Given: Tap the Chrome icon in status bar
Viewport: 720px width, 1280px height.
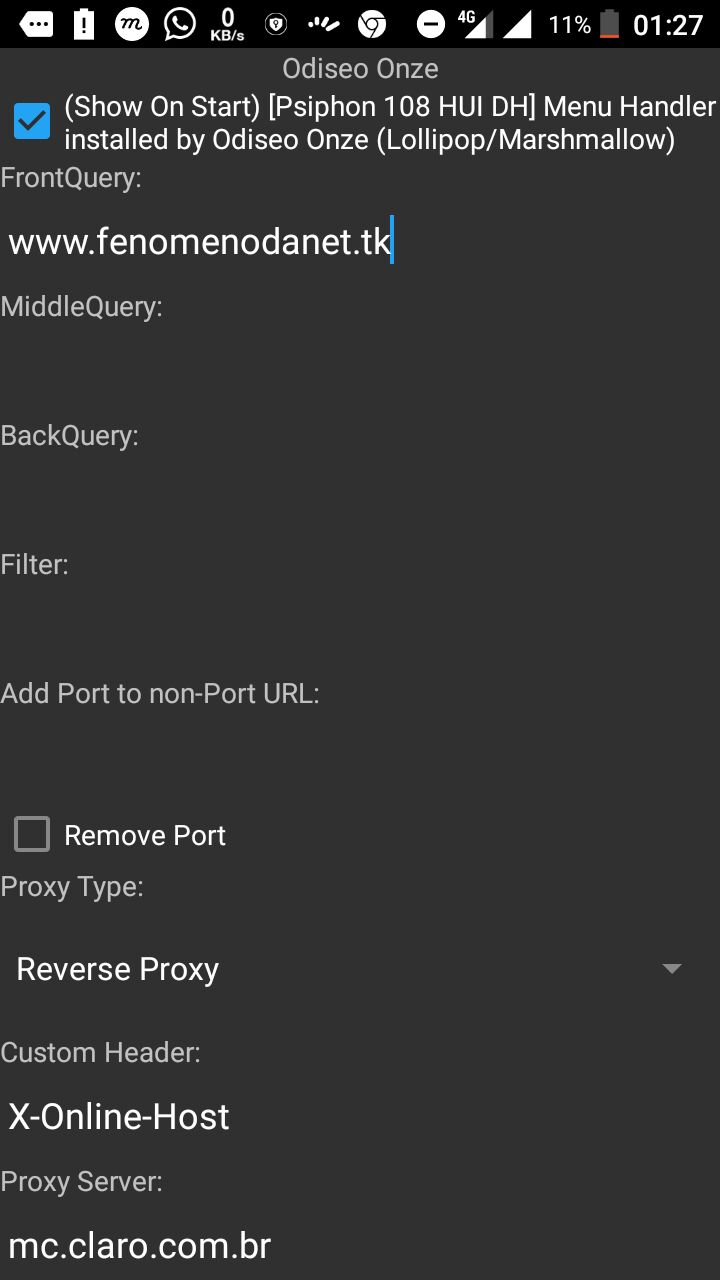Looking at the screenshot, I should tap(372, 25).
